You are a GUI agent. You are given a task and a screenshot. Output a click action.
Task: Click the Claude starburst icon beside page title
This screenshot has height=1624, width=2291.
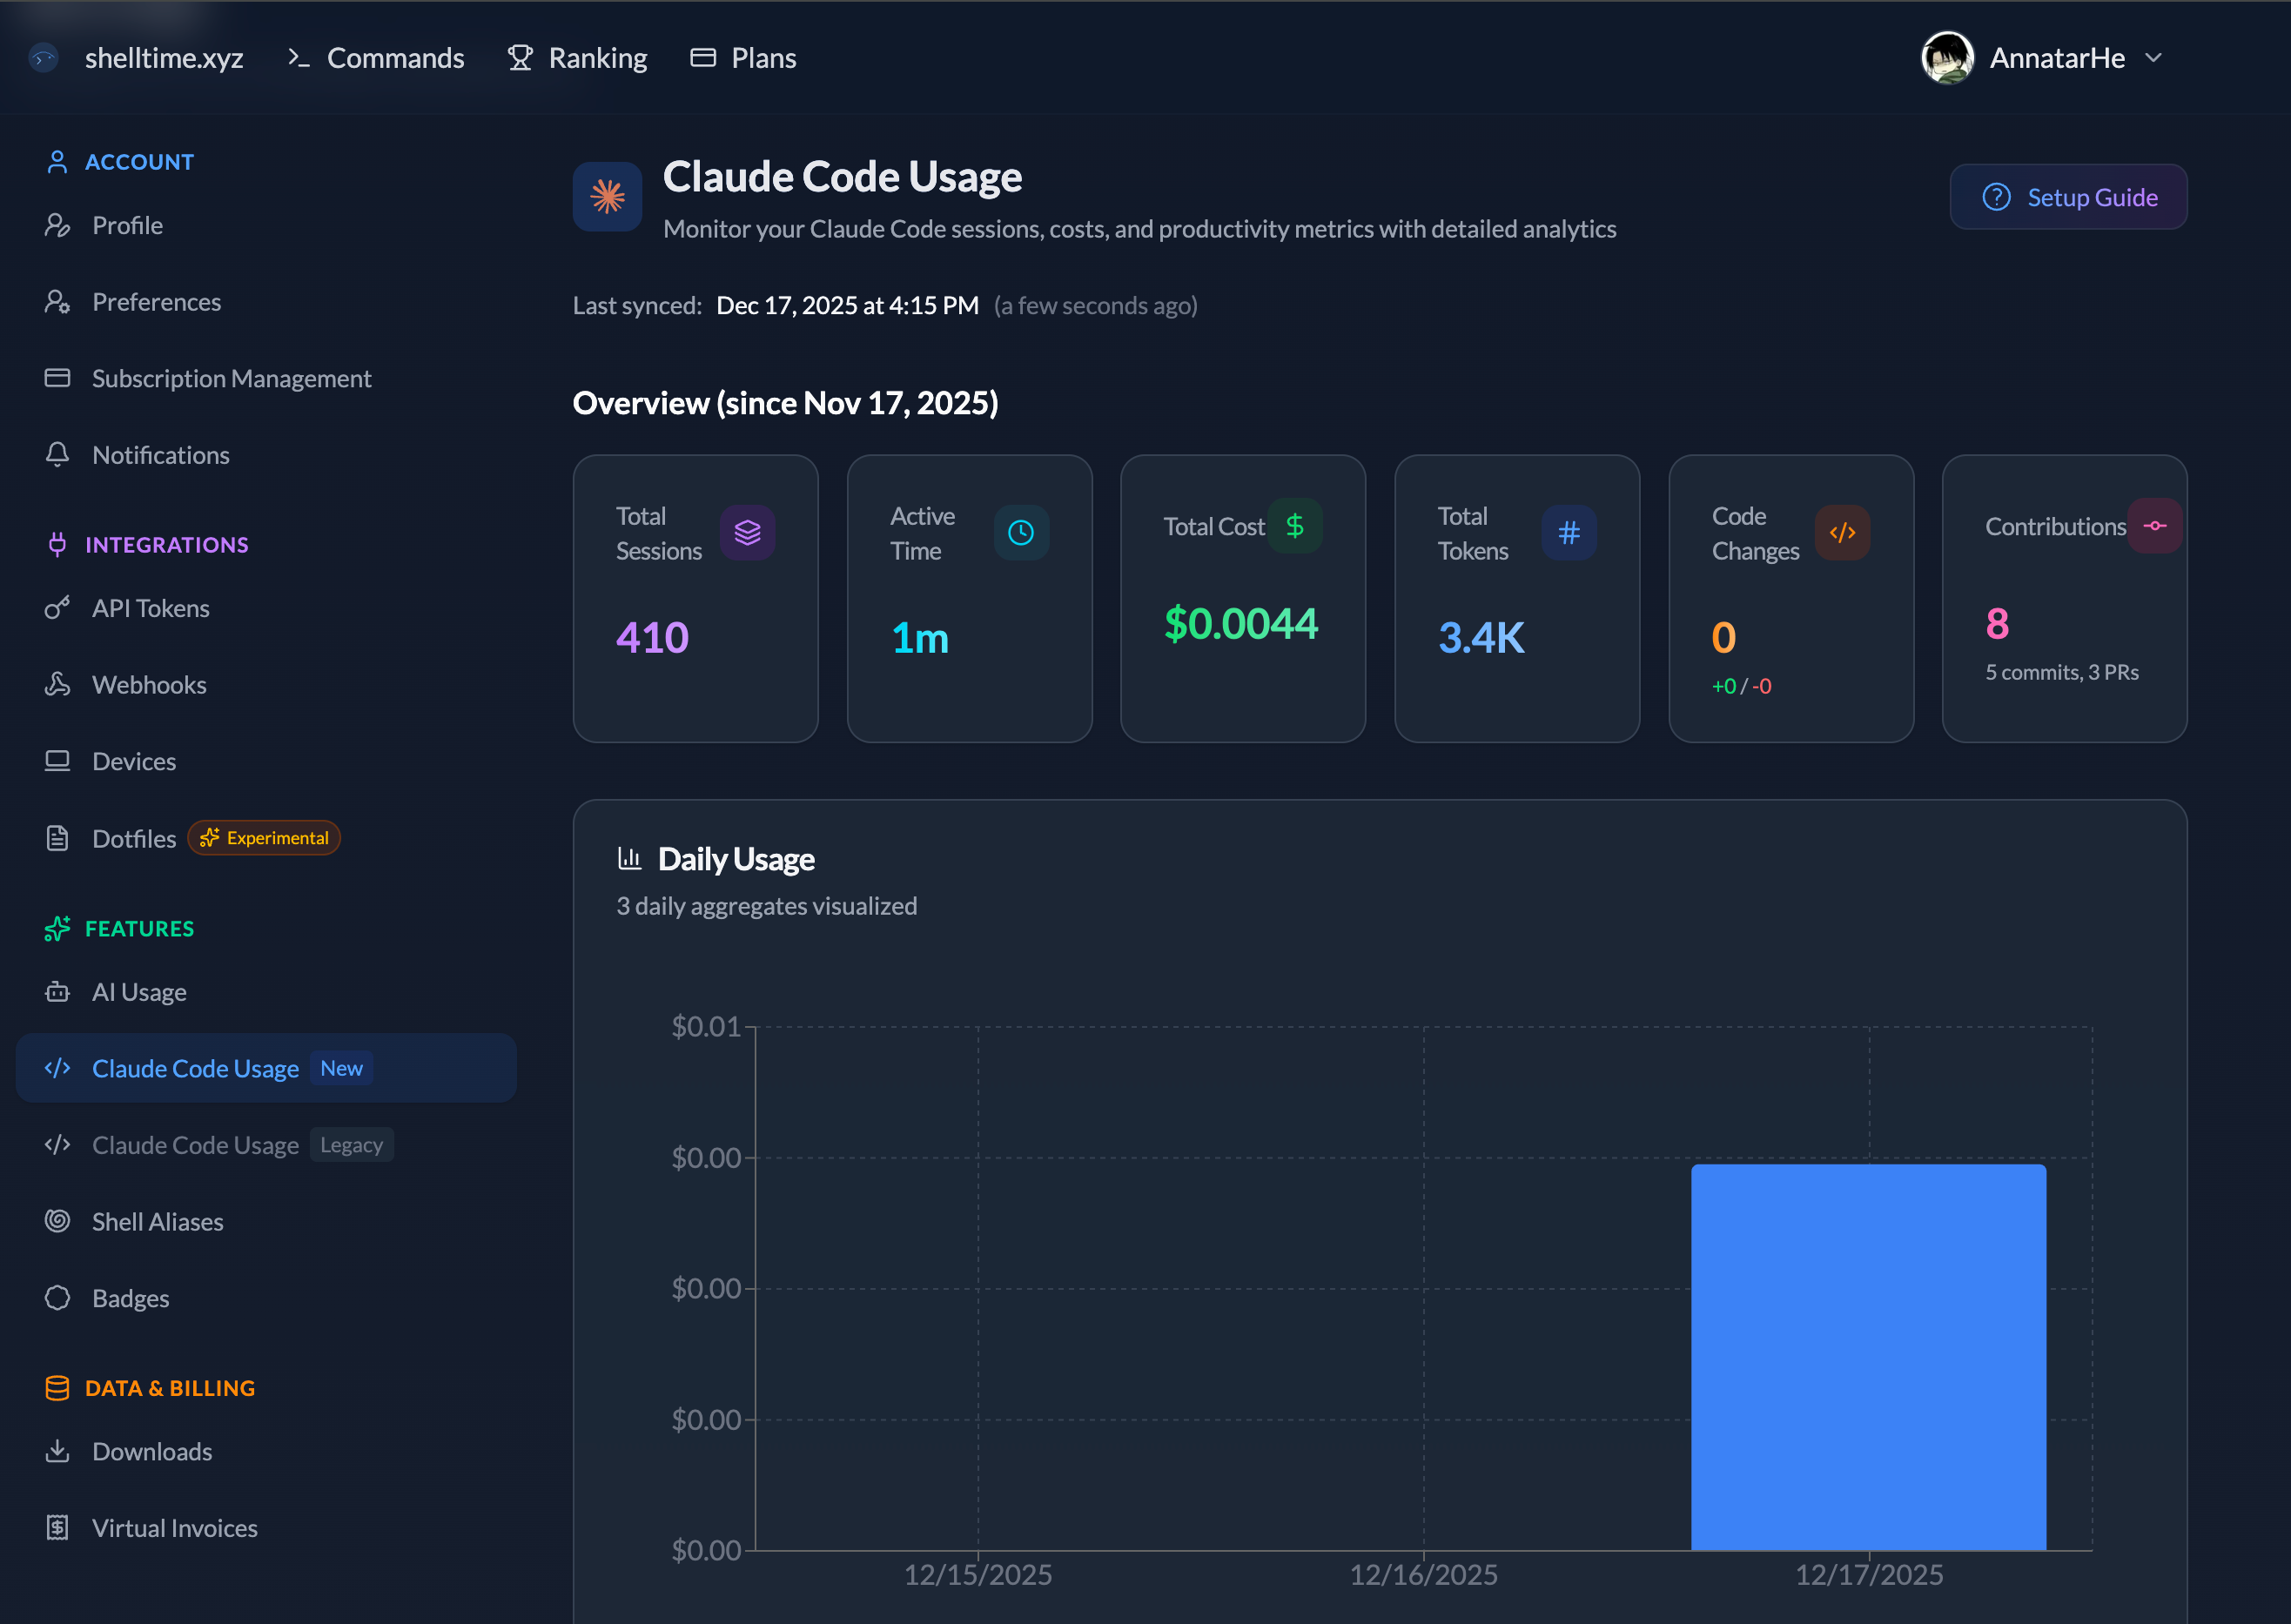coord(607,196)
